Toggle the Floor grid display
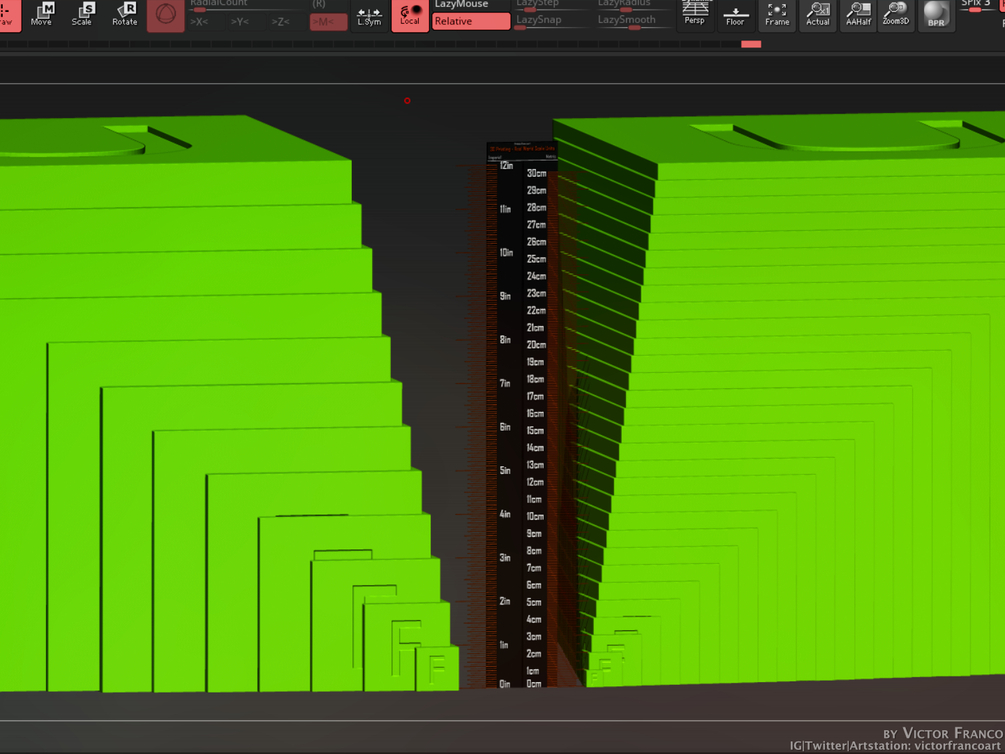 pyautogui.click(x=735, y=15)
